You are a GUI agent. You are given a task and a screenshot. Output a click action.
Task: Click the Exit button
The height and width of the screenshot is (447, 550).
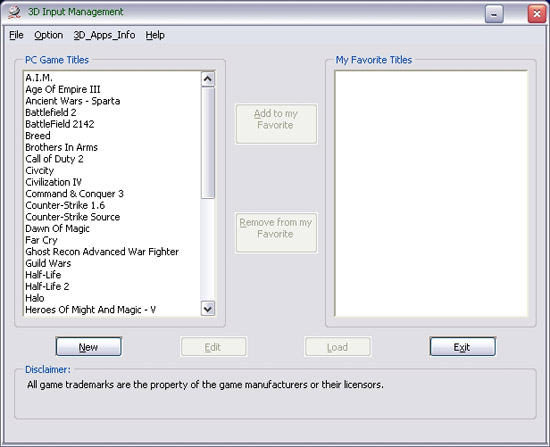(463, 347)
